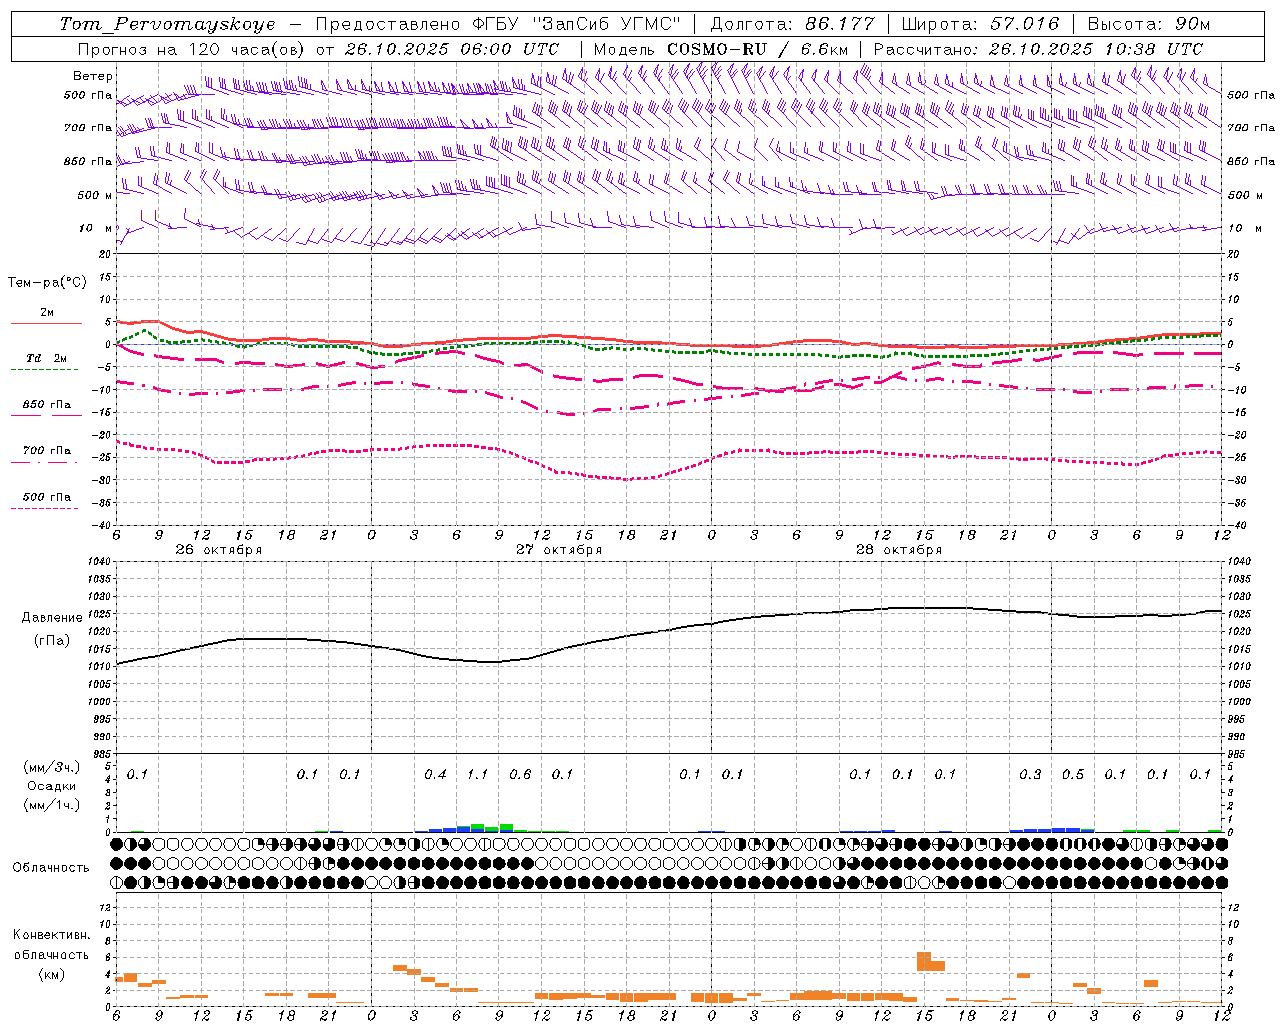Click the tallest orange convective cloud bar

(x=924, y=961)
